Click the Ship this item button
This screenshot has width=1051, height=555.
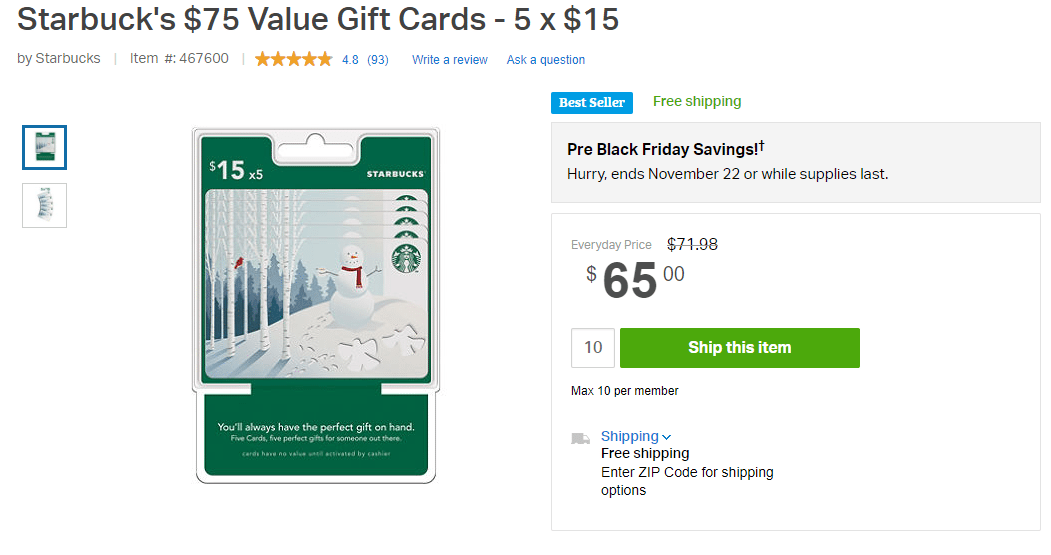click(x=739, y=348)
